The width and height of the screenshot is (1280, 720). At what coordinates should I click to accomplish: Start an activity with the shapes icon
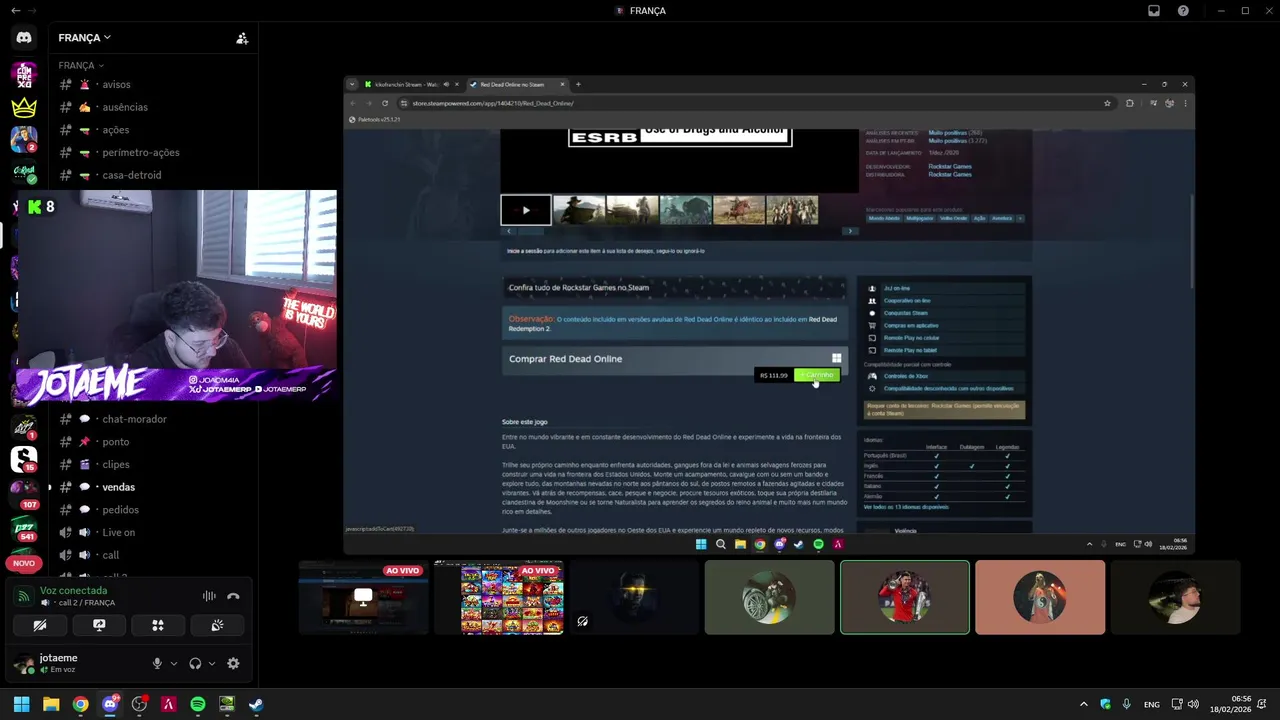158,625
